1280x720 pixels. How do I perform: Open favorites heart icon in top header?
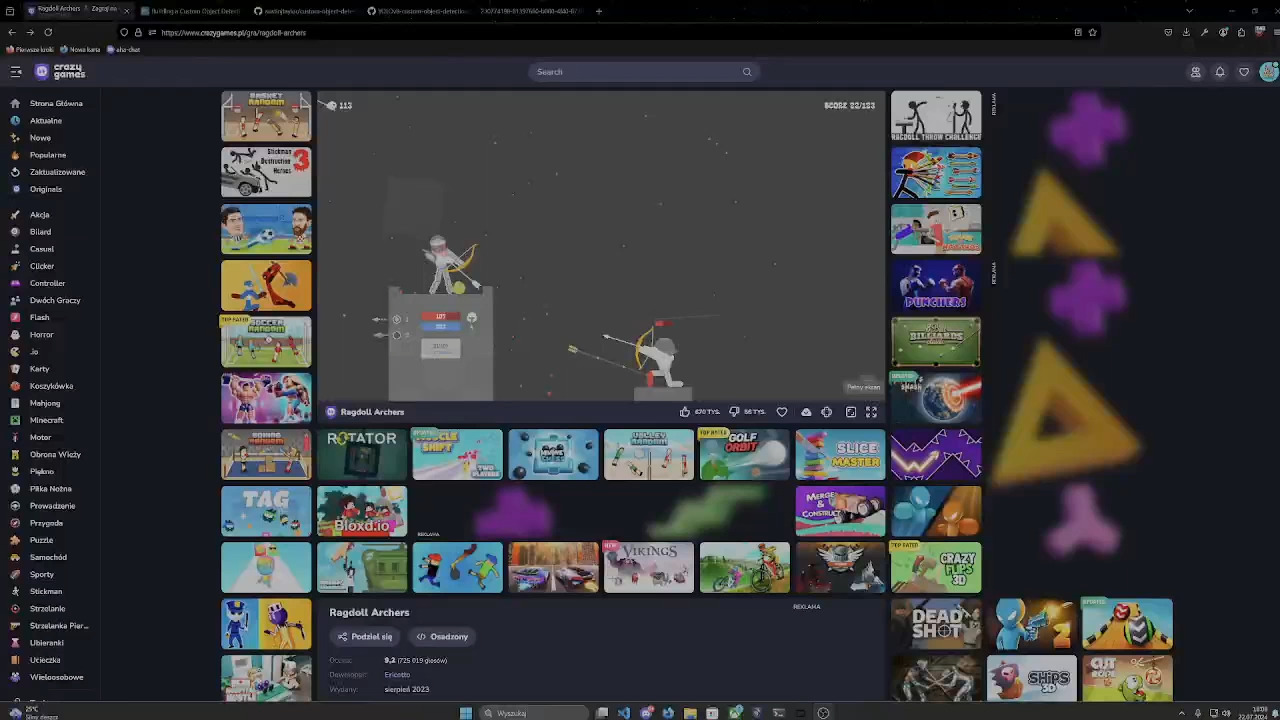(1244, 72)
